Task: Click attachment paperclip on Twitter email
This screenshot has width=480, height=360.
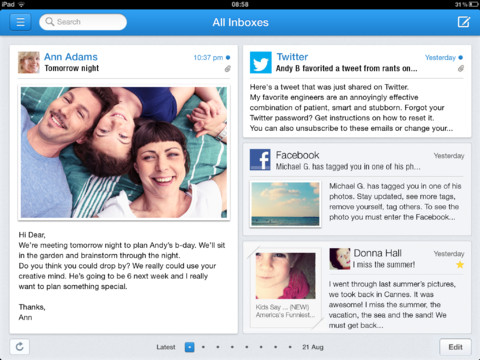Action: click(461, 69)
